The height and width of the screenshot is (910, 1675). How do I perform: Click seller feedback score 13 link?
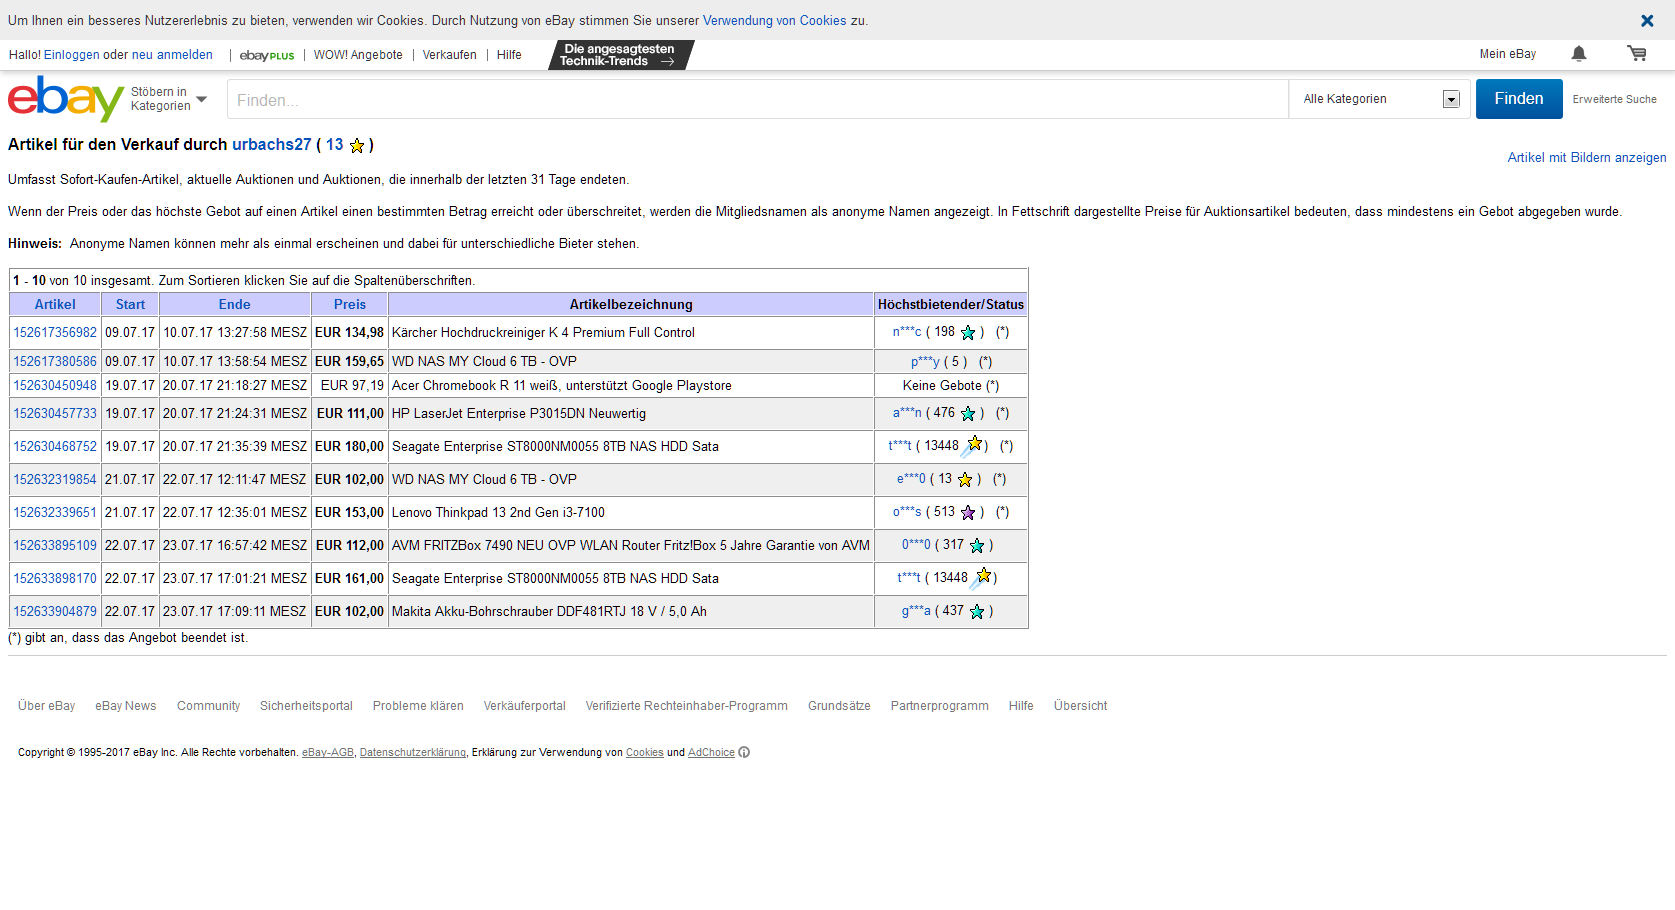[335, 145]
